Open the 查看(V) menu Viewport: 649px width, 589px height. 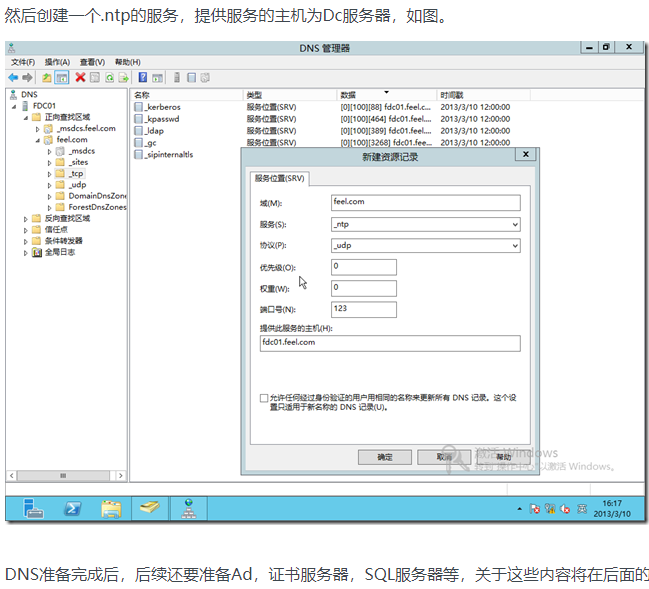pyautogui.click(x=92, y=62)
